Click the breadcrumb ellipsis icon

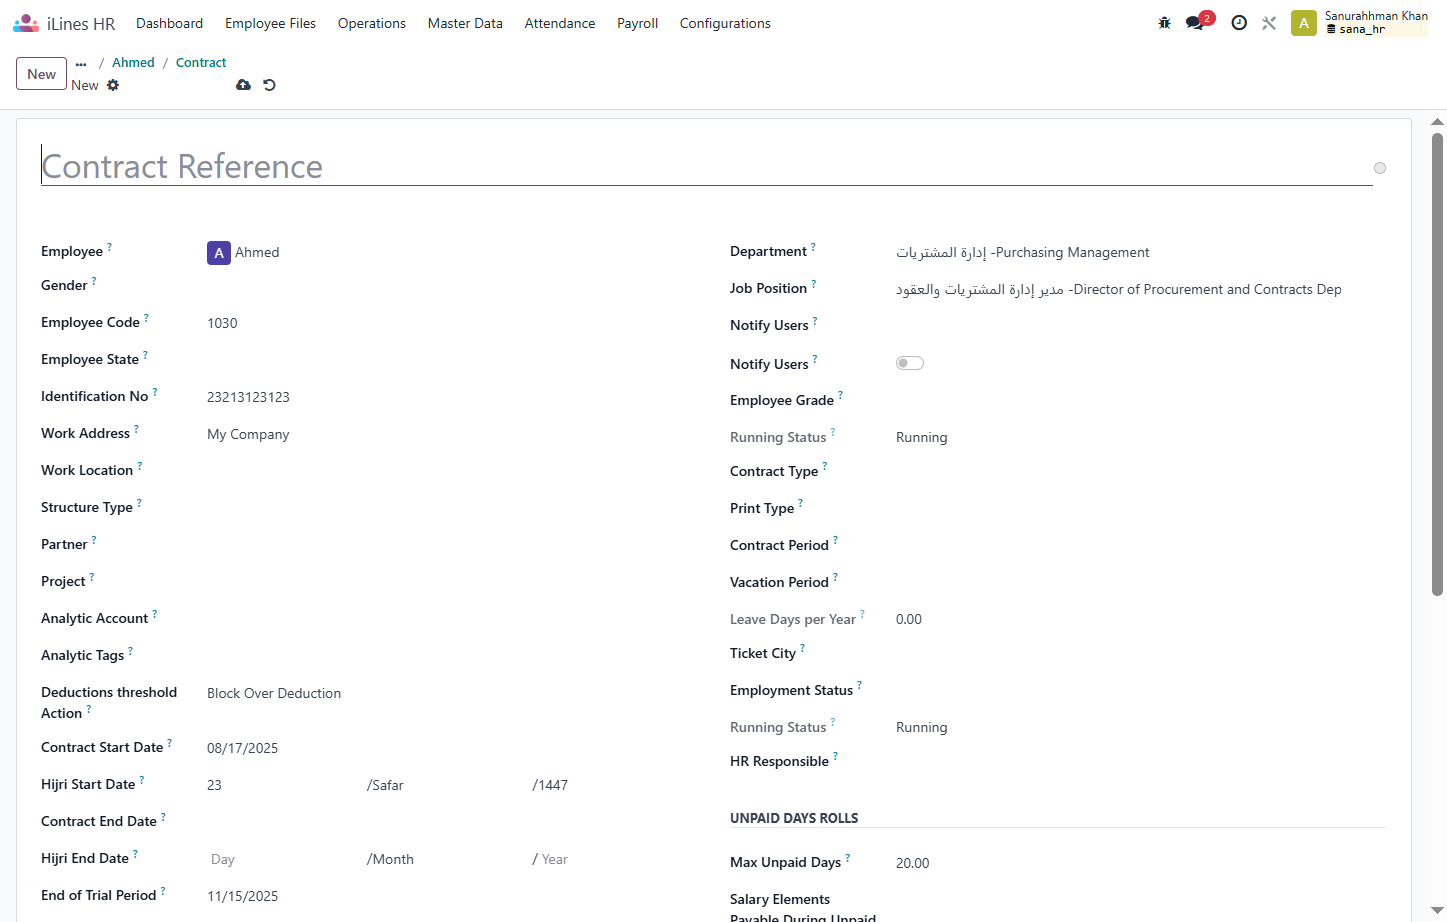(81, 63)
